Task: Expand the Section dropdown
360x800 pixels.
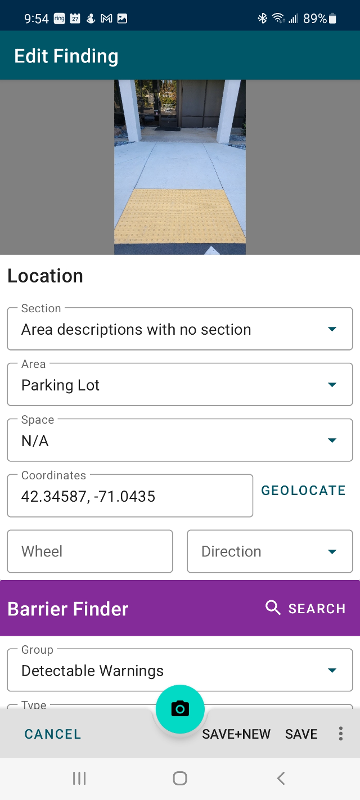Action: 180,329
